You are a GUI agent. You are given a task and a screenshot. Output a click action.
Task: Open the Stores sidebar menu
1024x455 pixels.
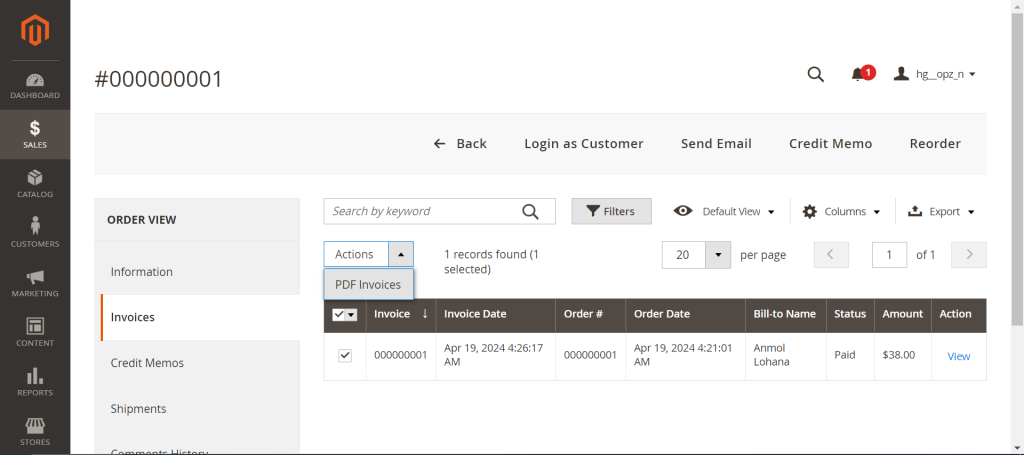(x=35, y=431)
